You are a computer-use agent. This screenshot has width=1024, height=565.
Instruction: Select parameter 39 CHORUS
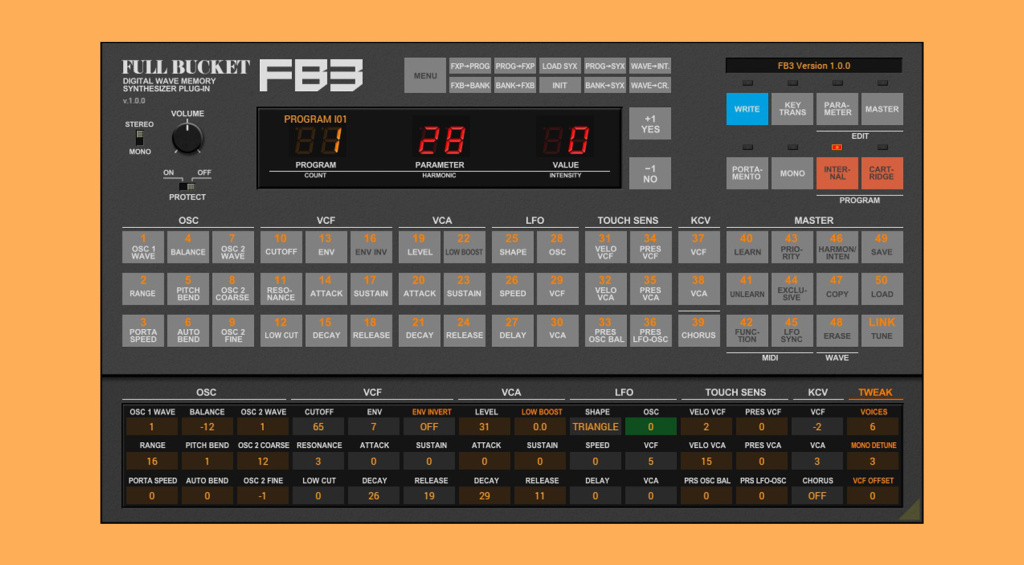click(699, 331)
